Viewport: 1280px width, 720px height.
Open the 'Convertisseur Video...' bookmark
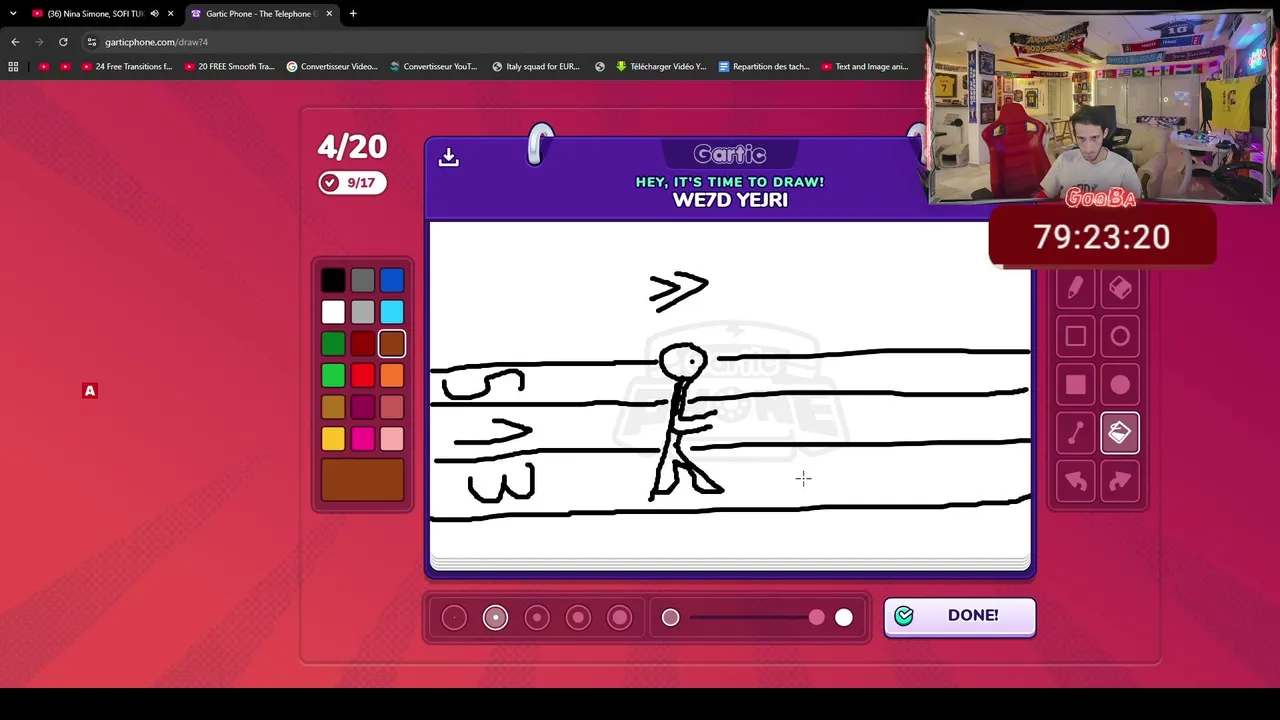coord(332,67)
